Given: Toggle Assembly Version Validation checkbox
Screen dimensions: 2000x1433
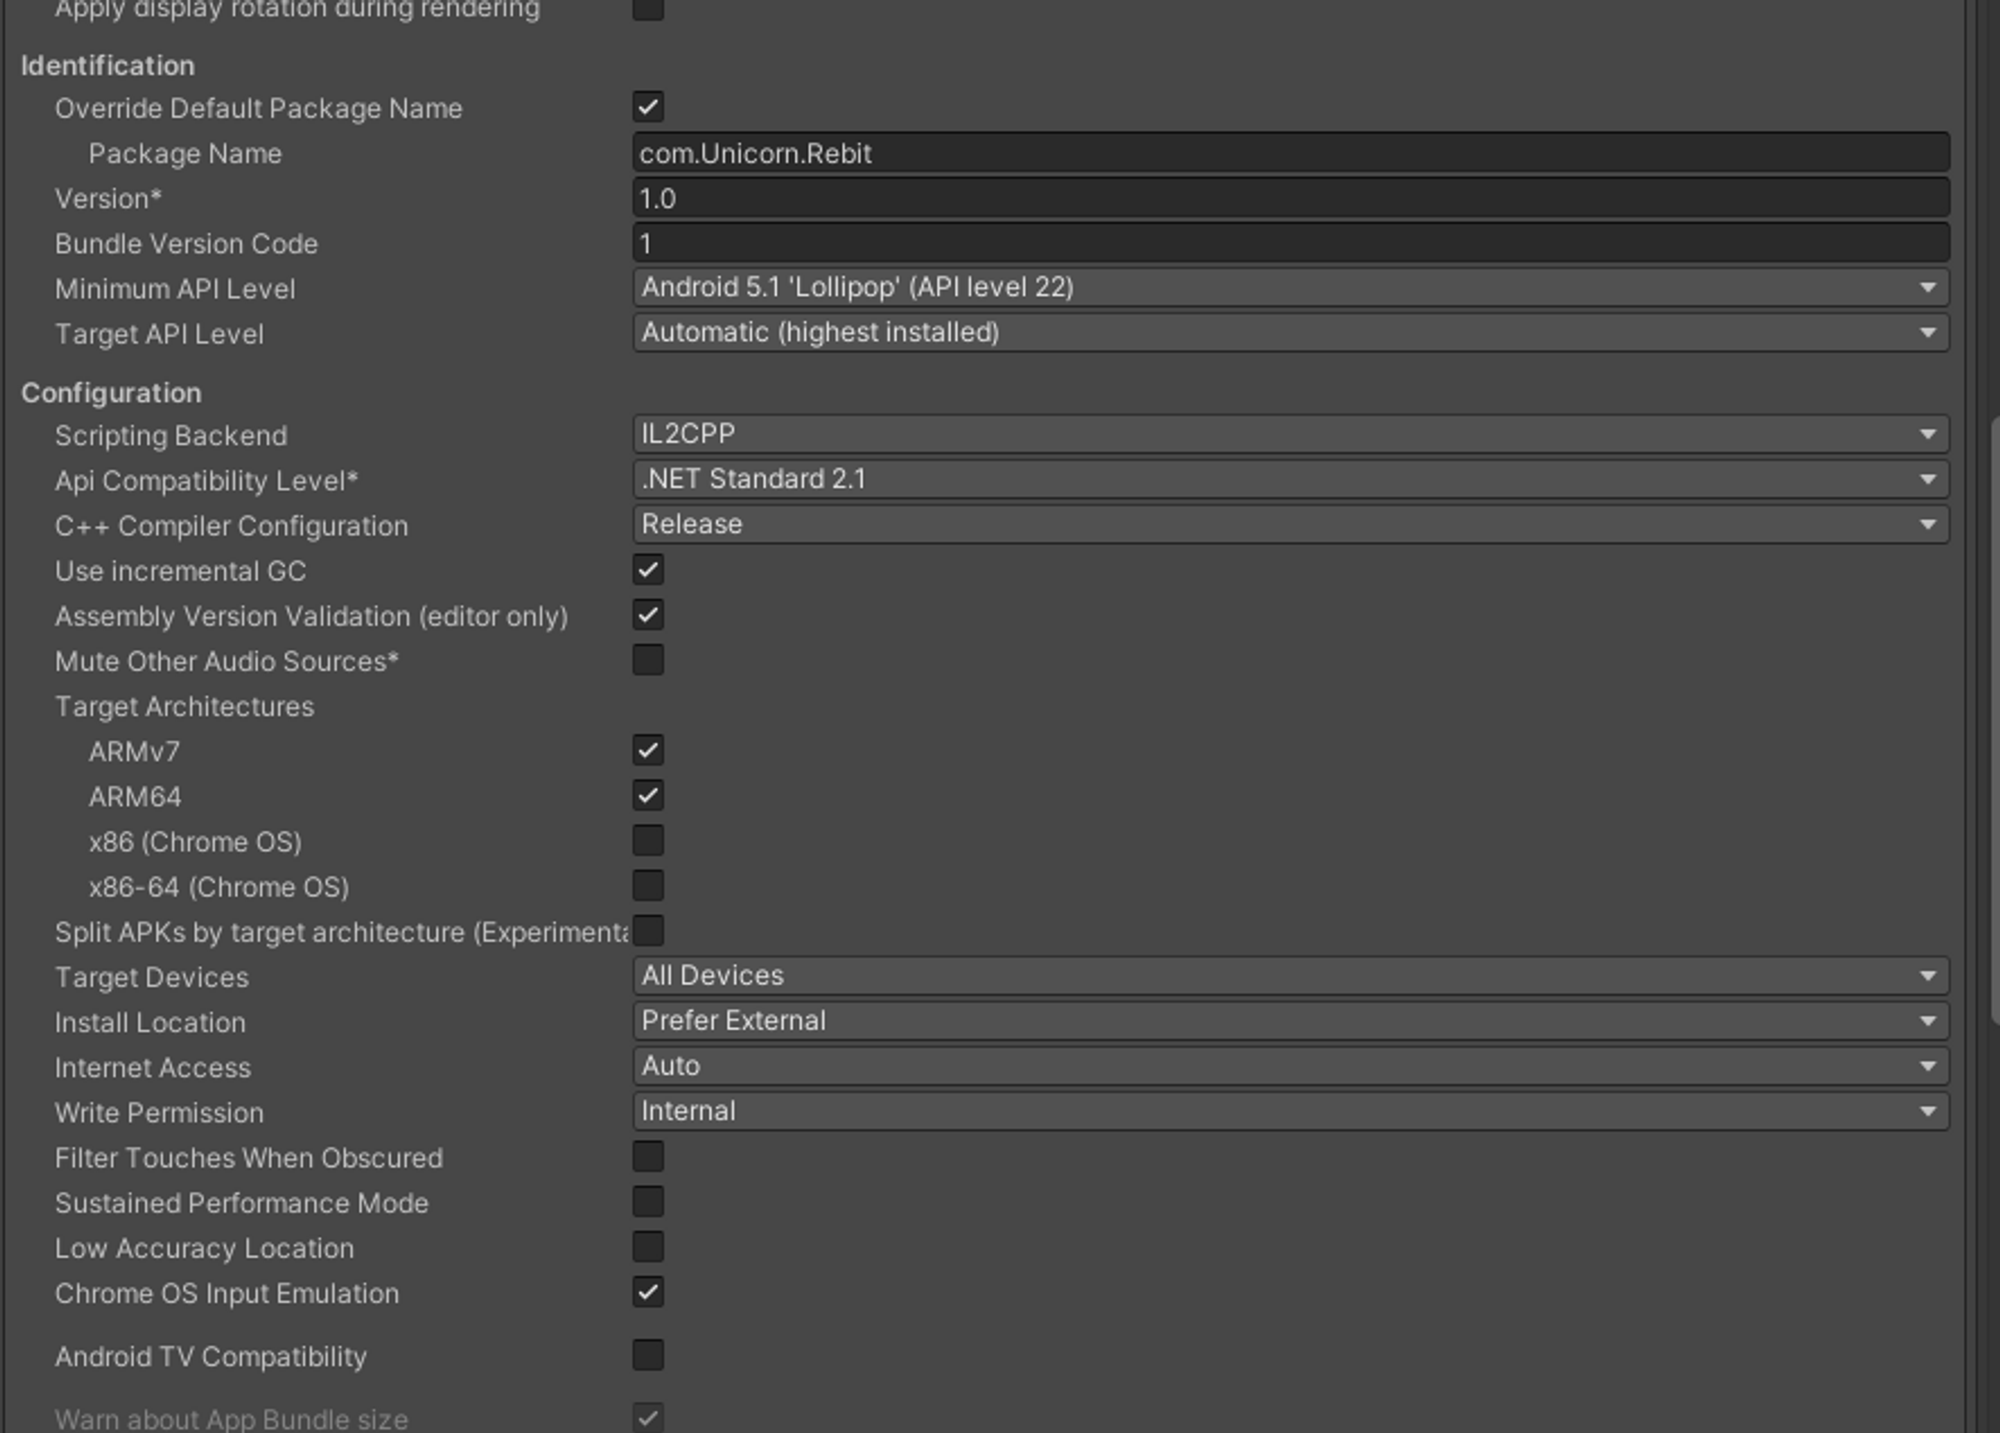Looking at the screenshot, I should pyautogui.click(x=648, y=615).
